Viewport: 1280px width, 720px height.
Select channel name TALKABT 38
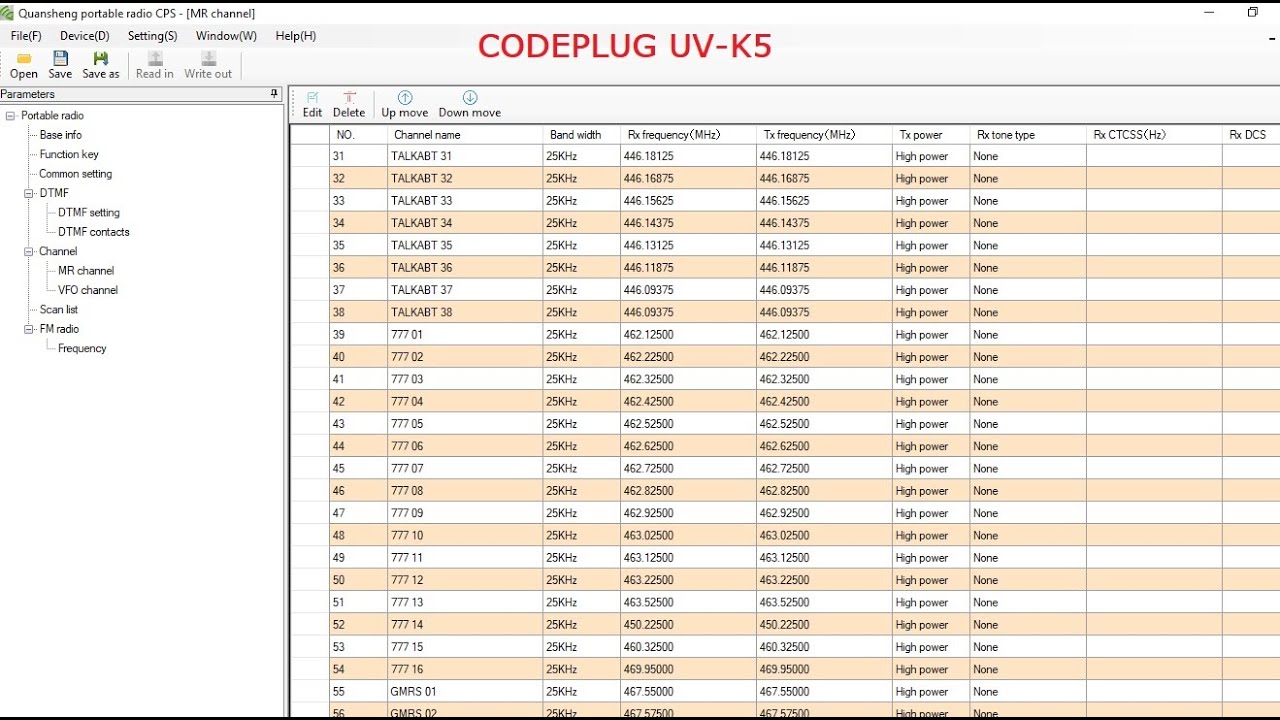465,312
